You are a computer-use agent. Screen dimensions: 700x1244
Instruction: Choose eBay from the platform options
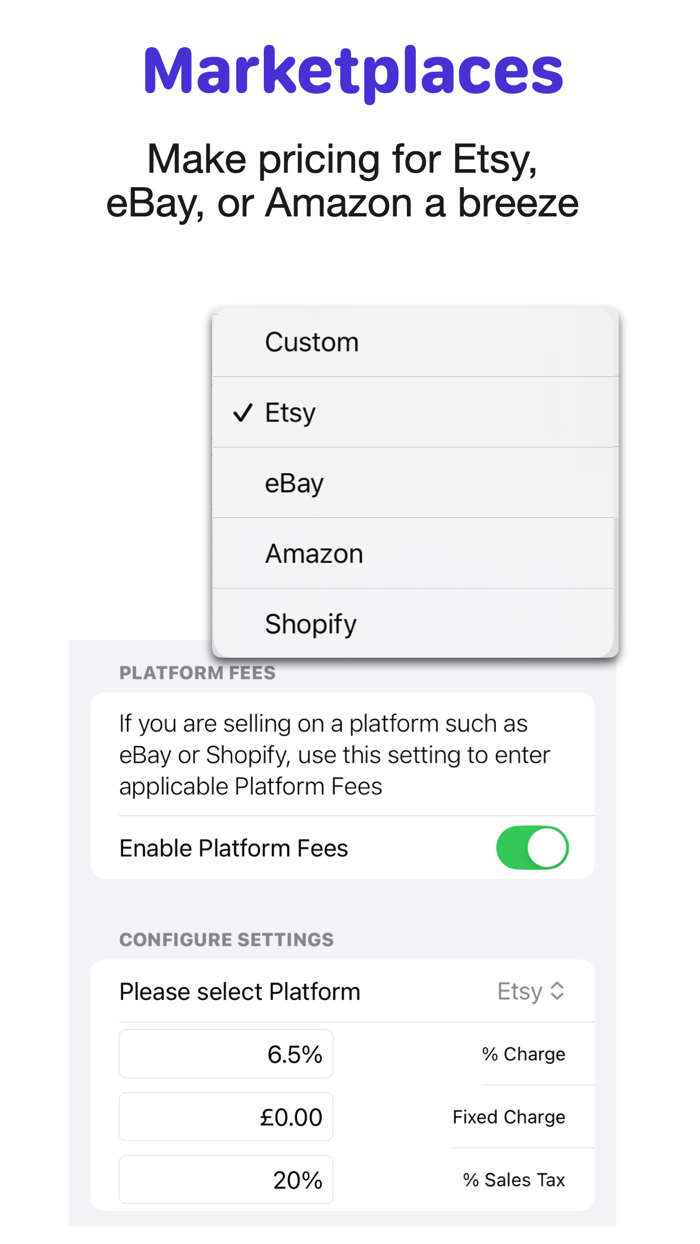tap(294, 483)
